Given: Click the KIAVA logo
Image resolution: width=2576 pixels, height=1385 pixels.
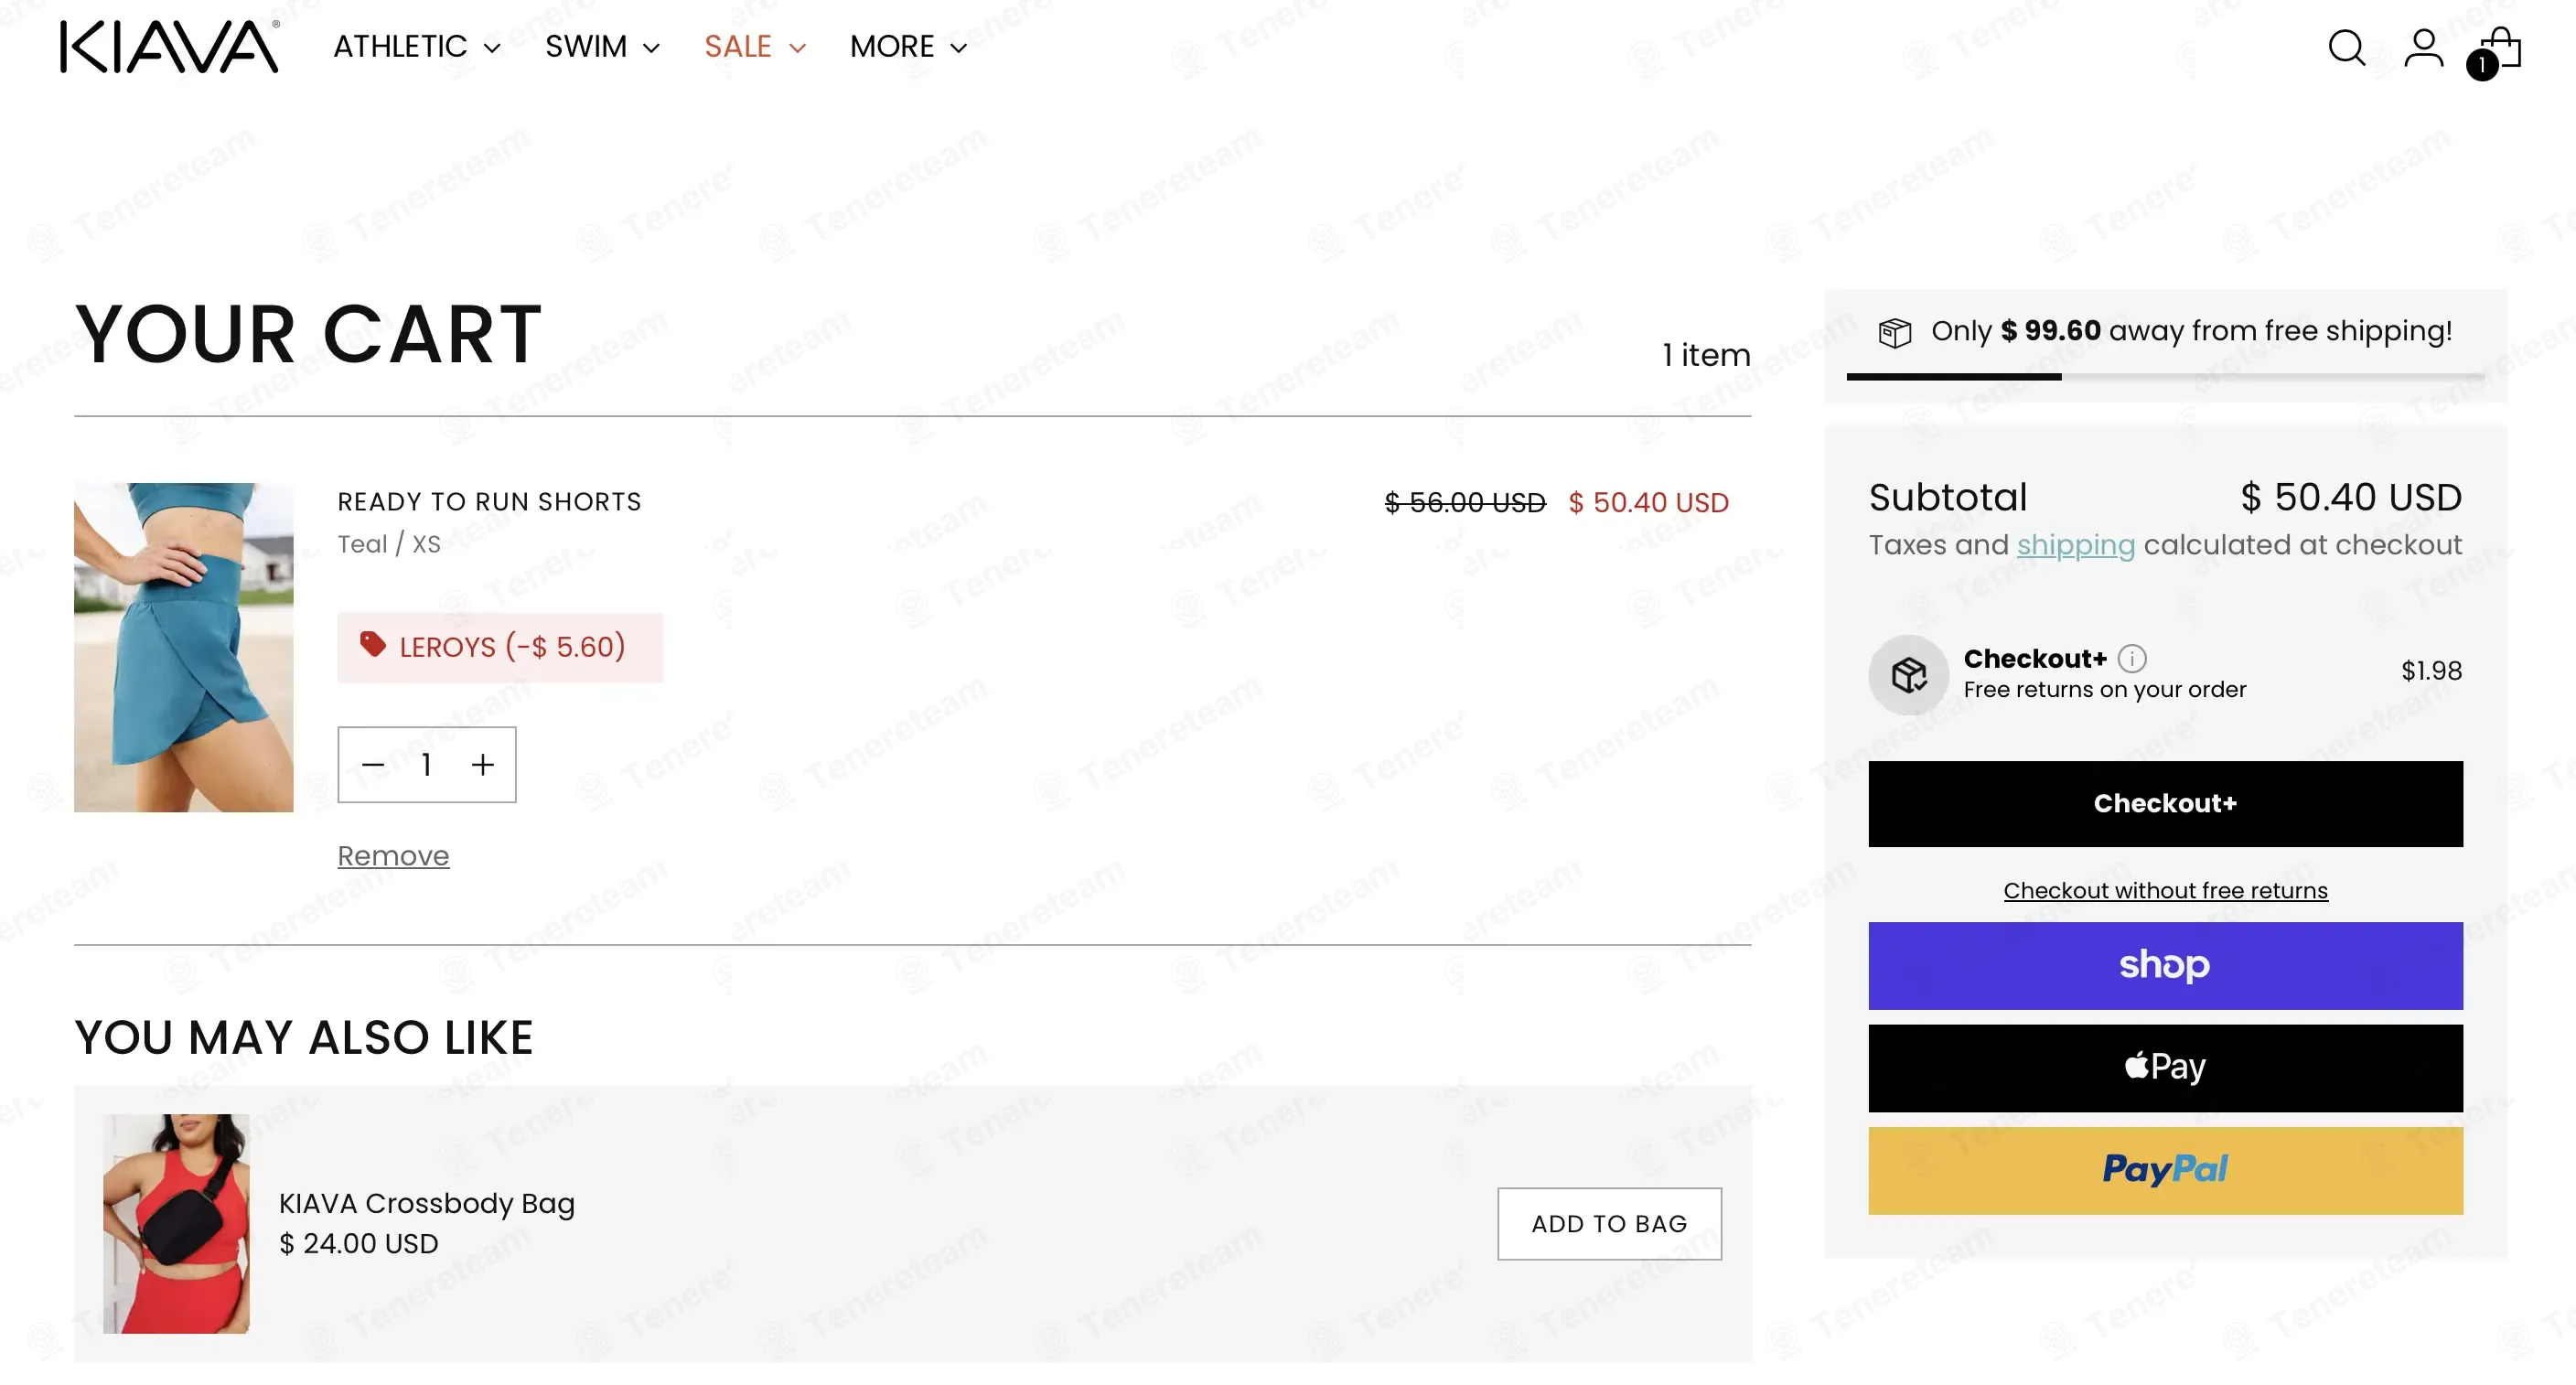Looking at the screenshot, I should 170,47.
